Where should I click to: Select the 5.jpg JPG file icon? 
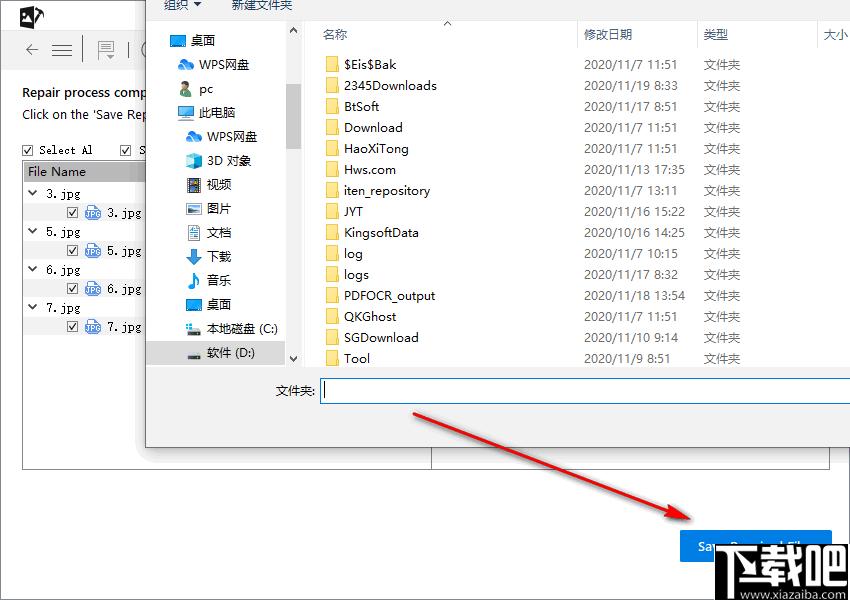93,250
